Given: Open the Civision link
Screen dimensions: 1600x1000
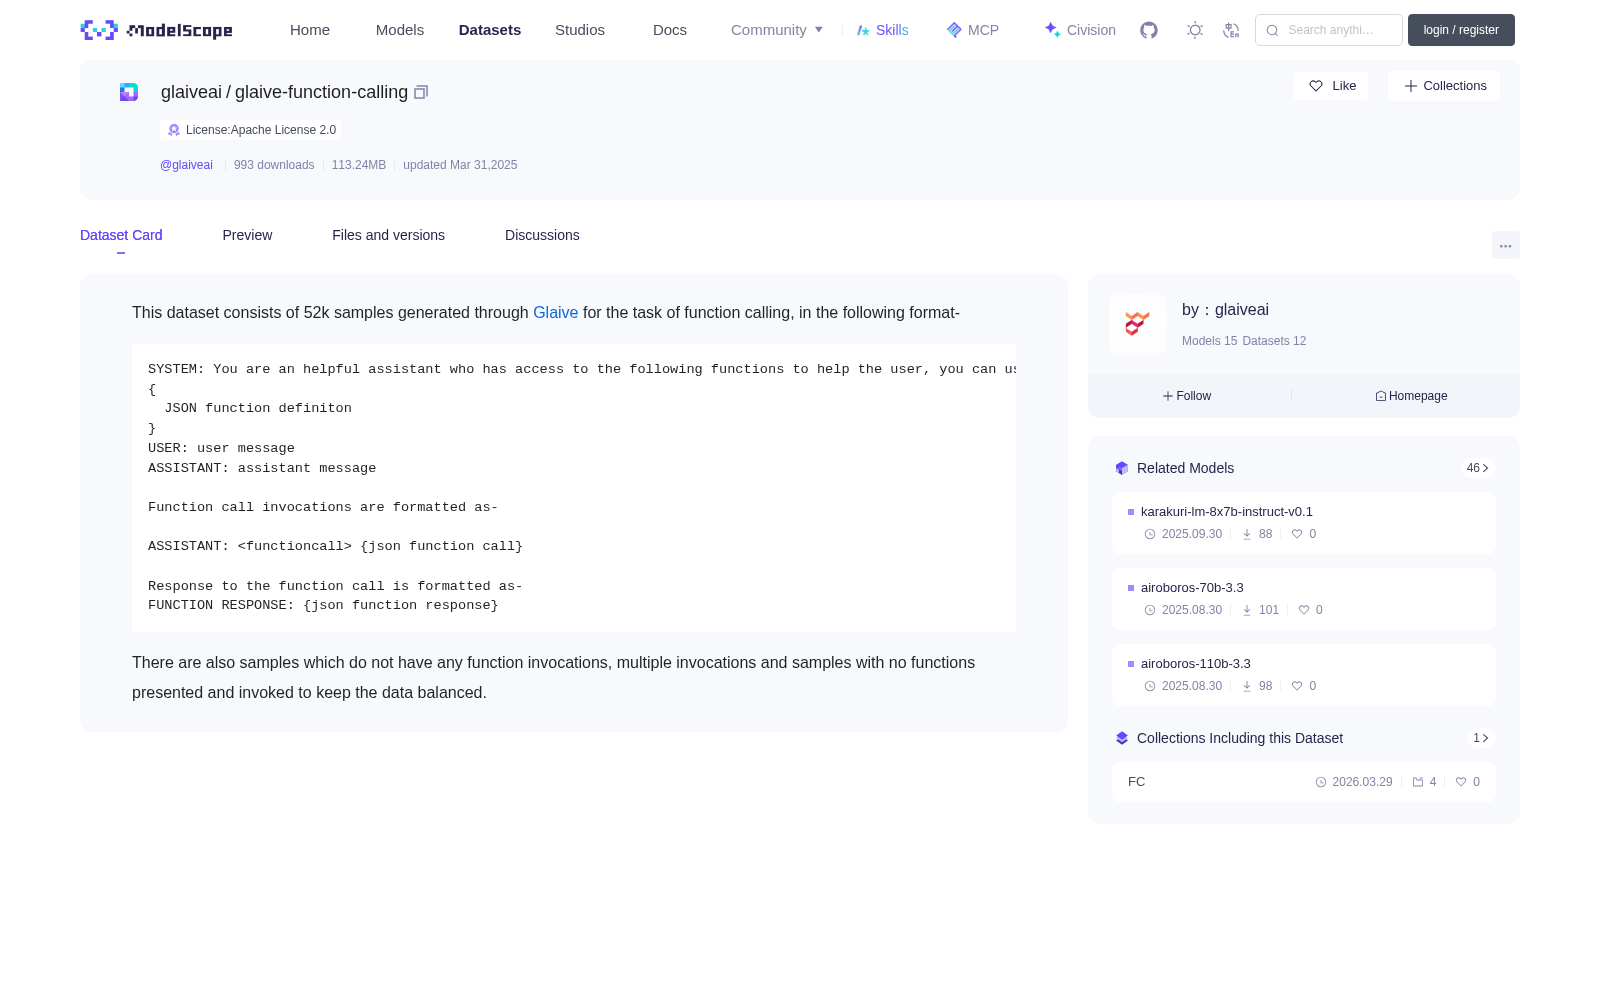Looking at the screenshot, I should tap(1080, 30).
